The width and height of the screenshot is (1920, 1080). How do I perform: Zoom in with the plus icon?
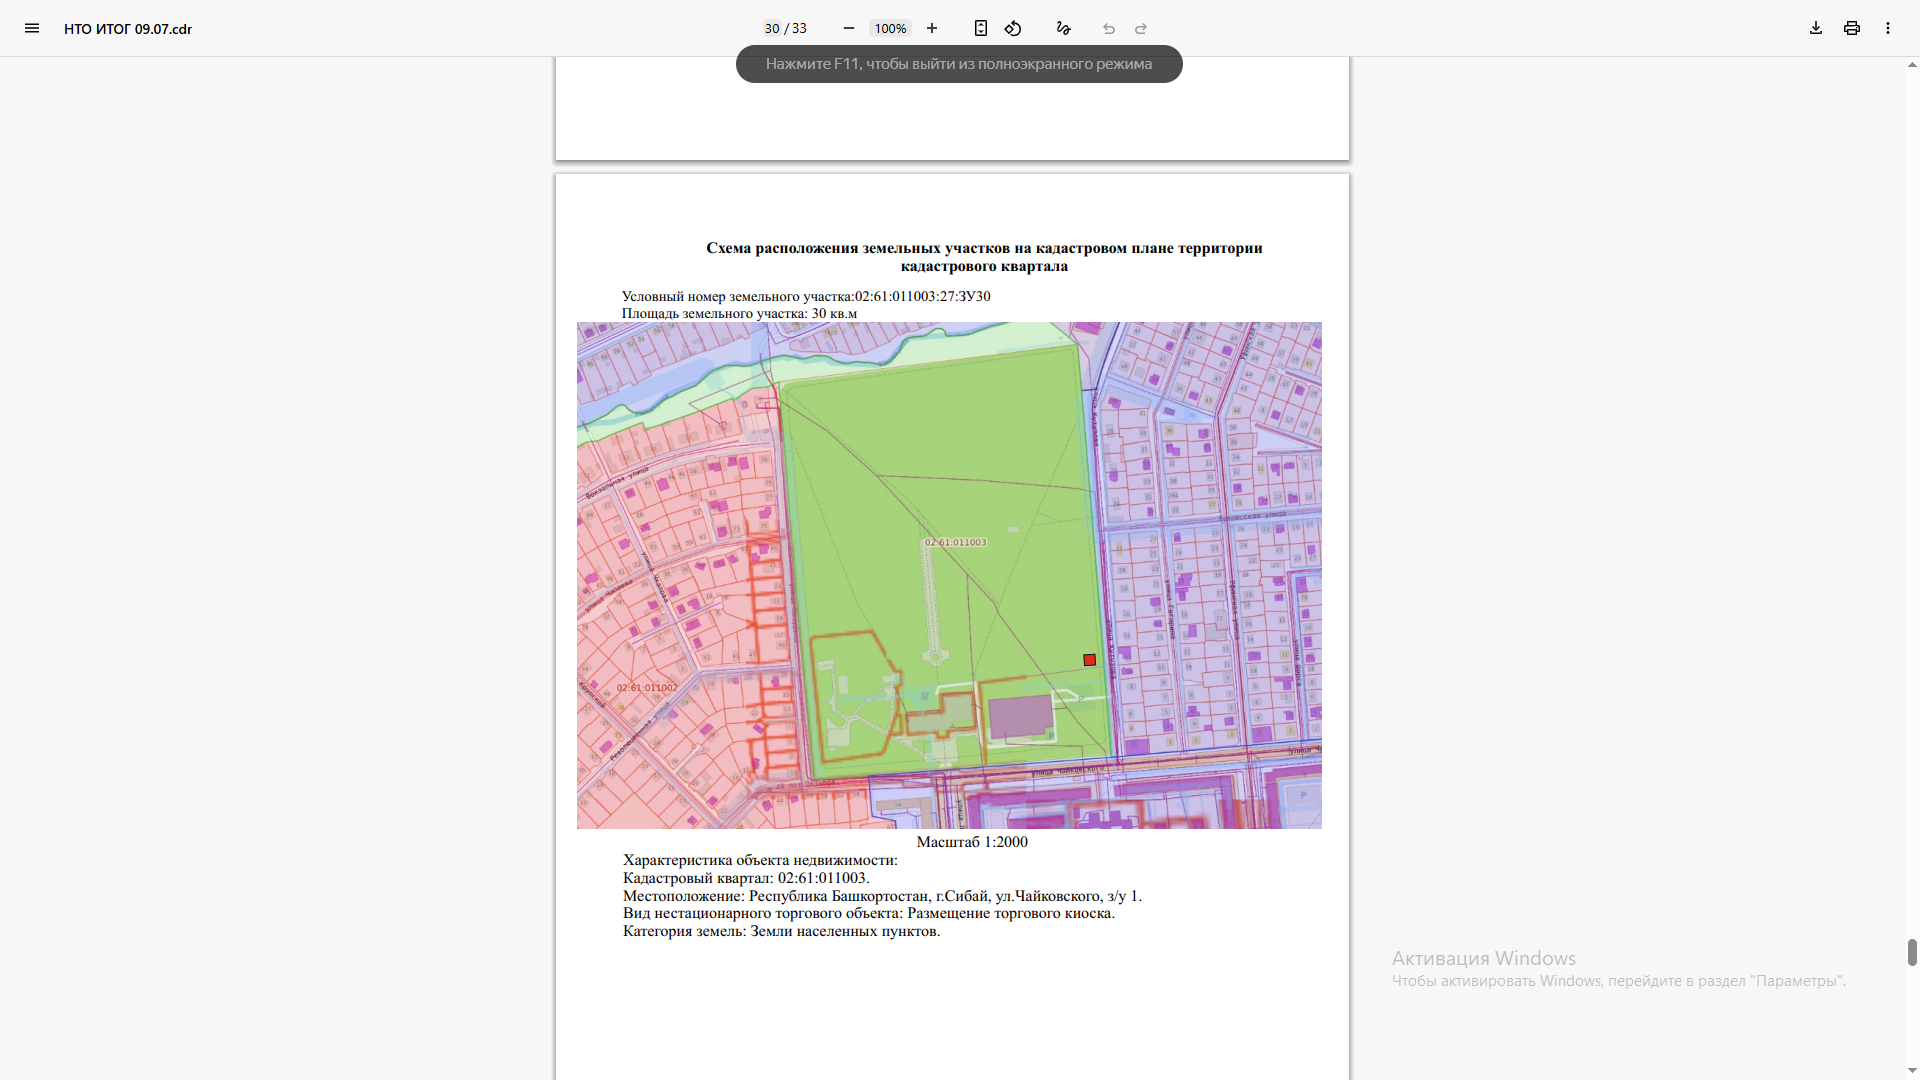932,28
